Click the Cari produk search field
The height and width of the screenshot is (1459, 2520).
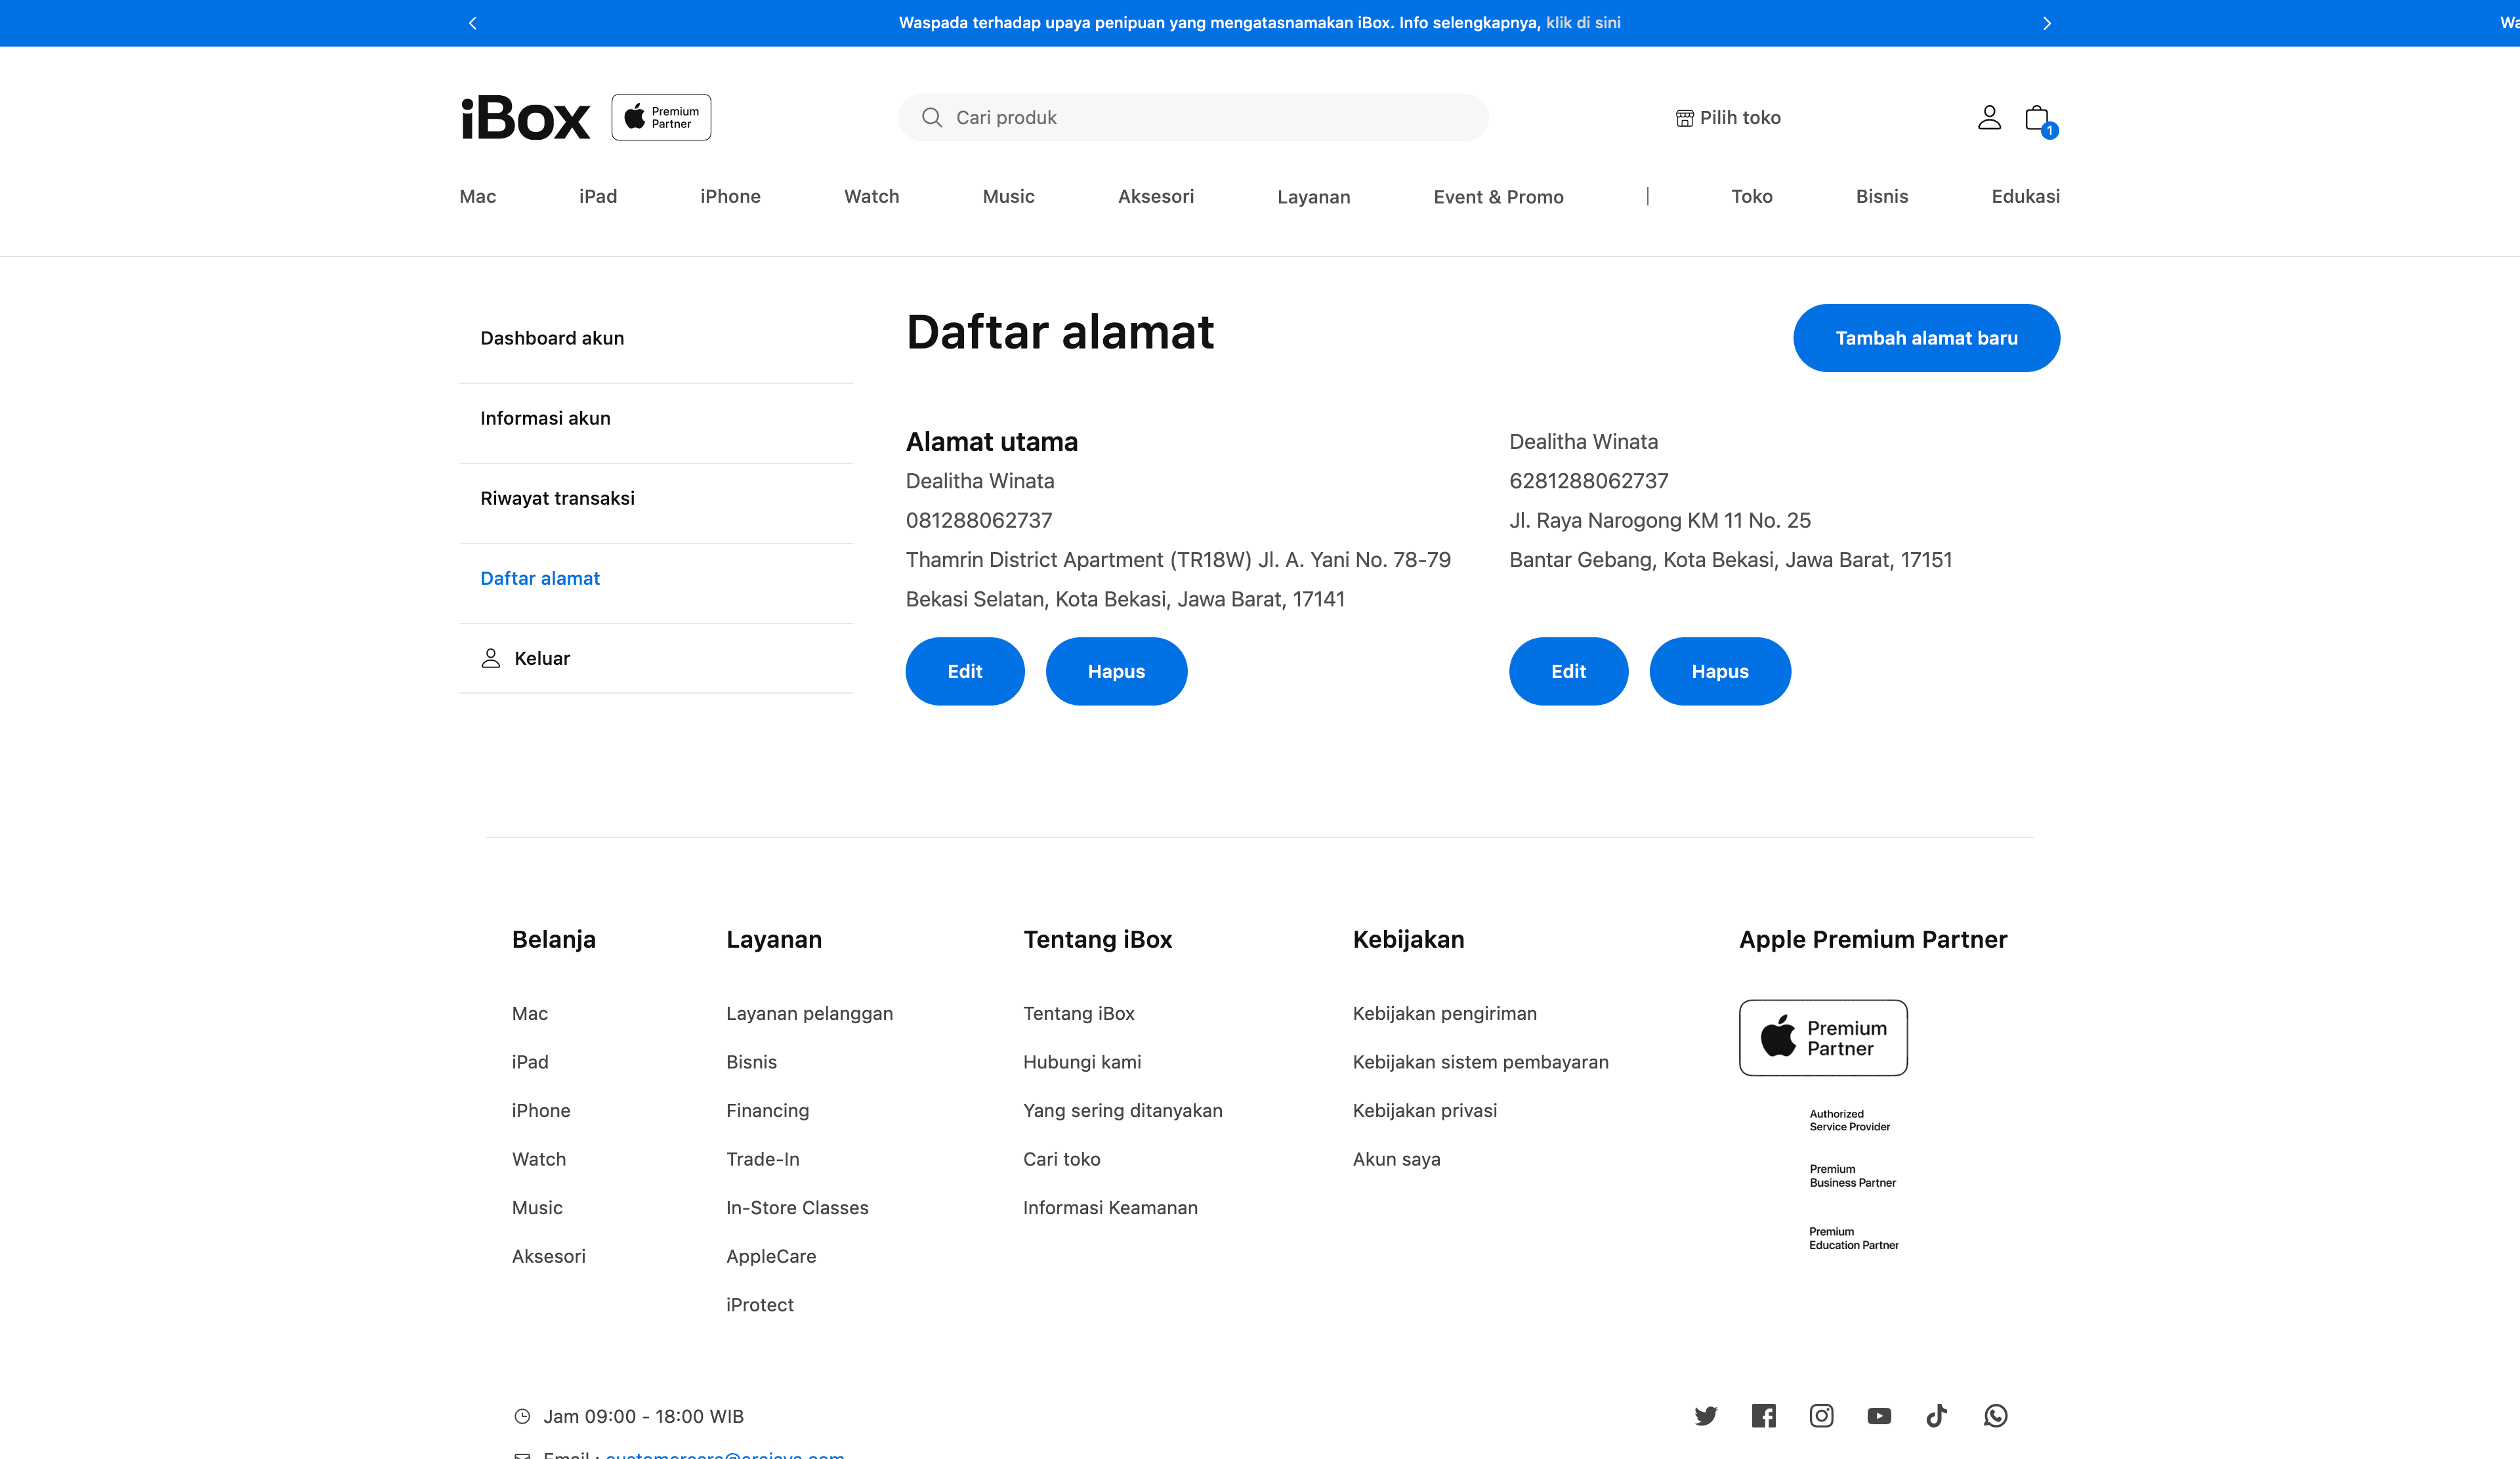pos(1193,117)
